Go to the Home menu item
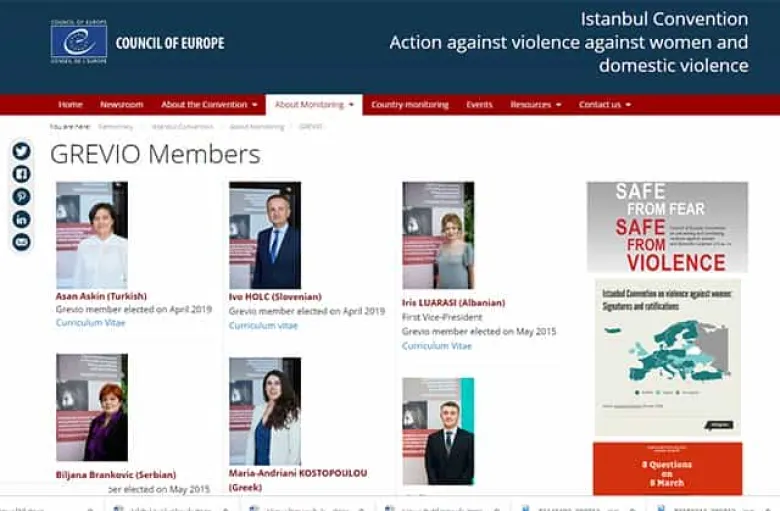Screen dimensions: 780x511 coord(70,105)
